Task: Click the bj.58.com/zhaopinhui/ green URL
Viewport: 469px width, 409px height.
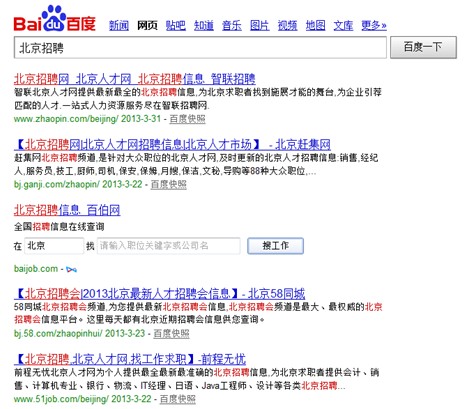Action: (58, 334)
